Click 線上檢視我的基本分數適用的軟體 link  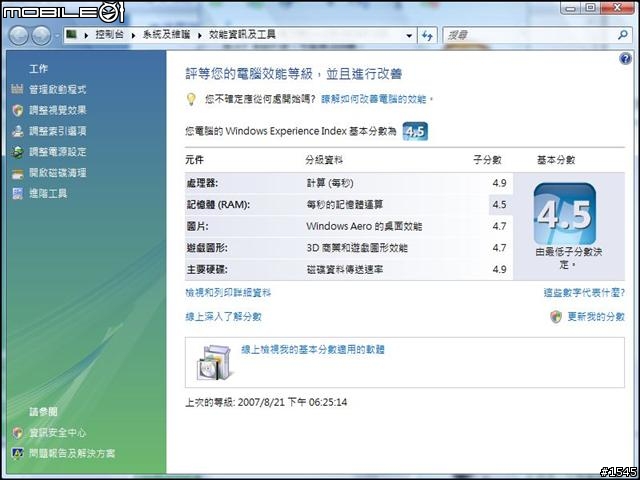[313, 350]
